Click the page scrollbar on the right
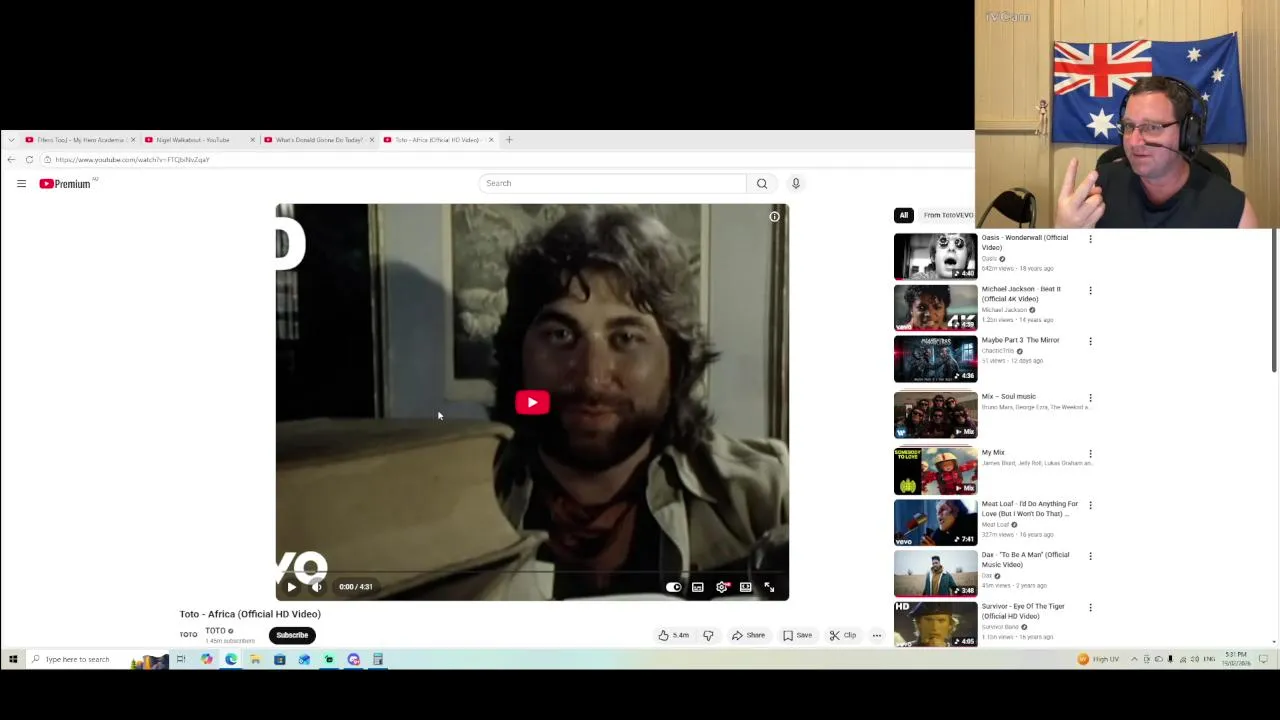 (1275, 300)
